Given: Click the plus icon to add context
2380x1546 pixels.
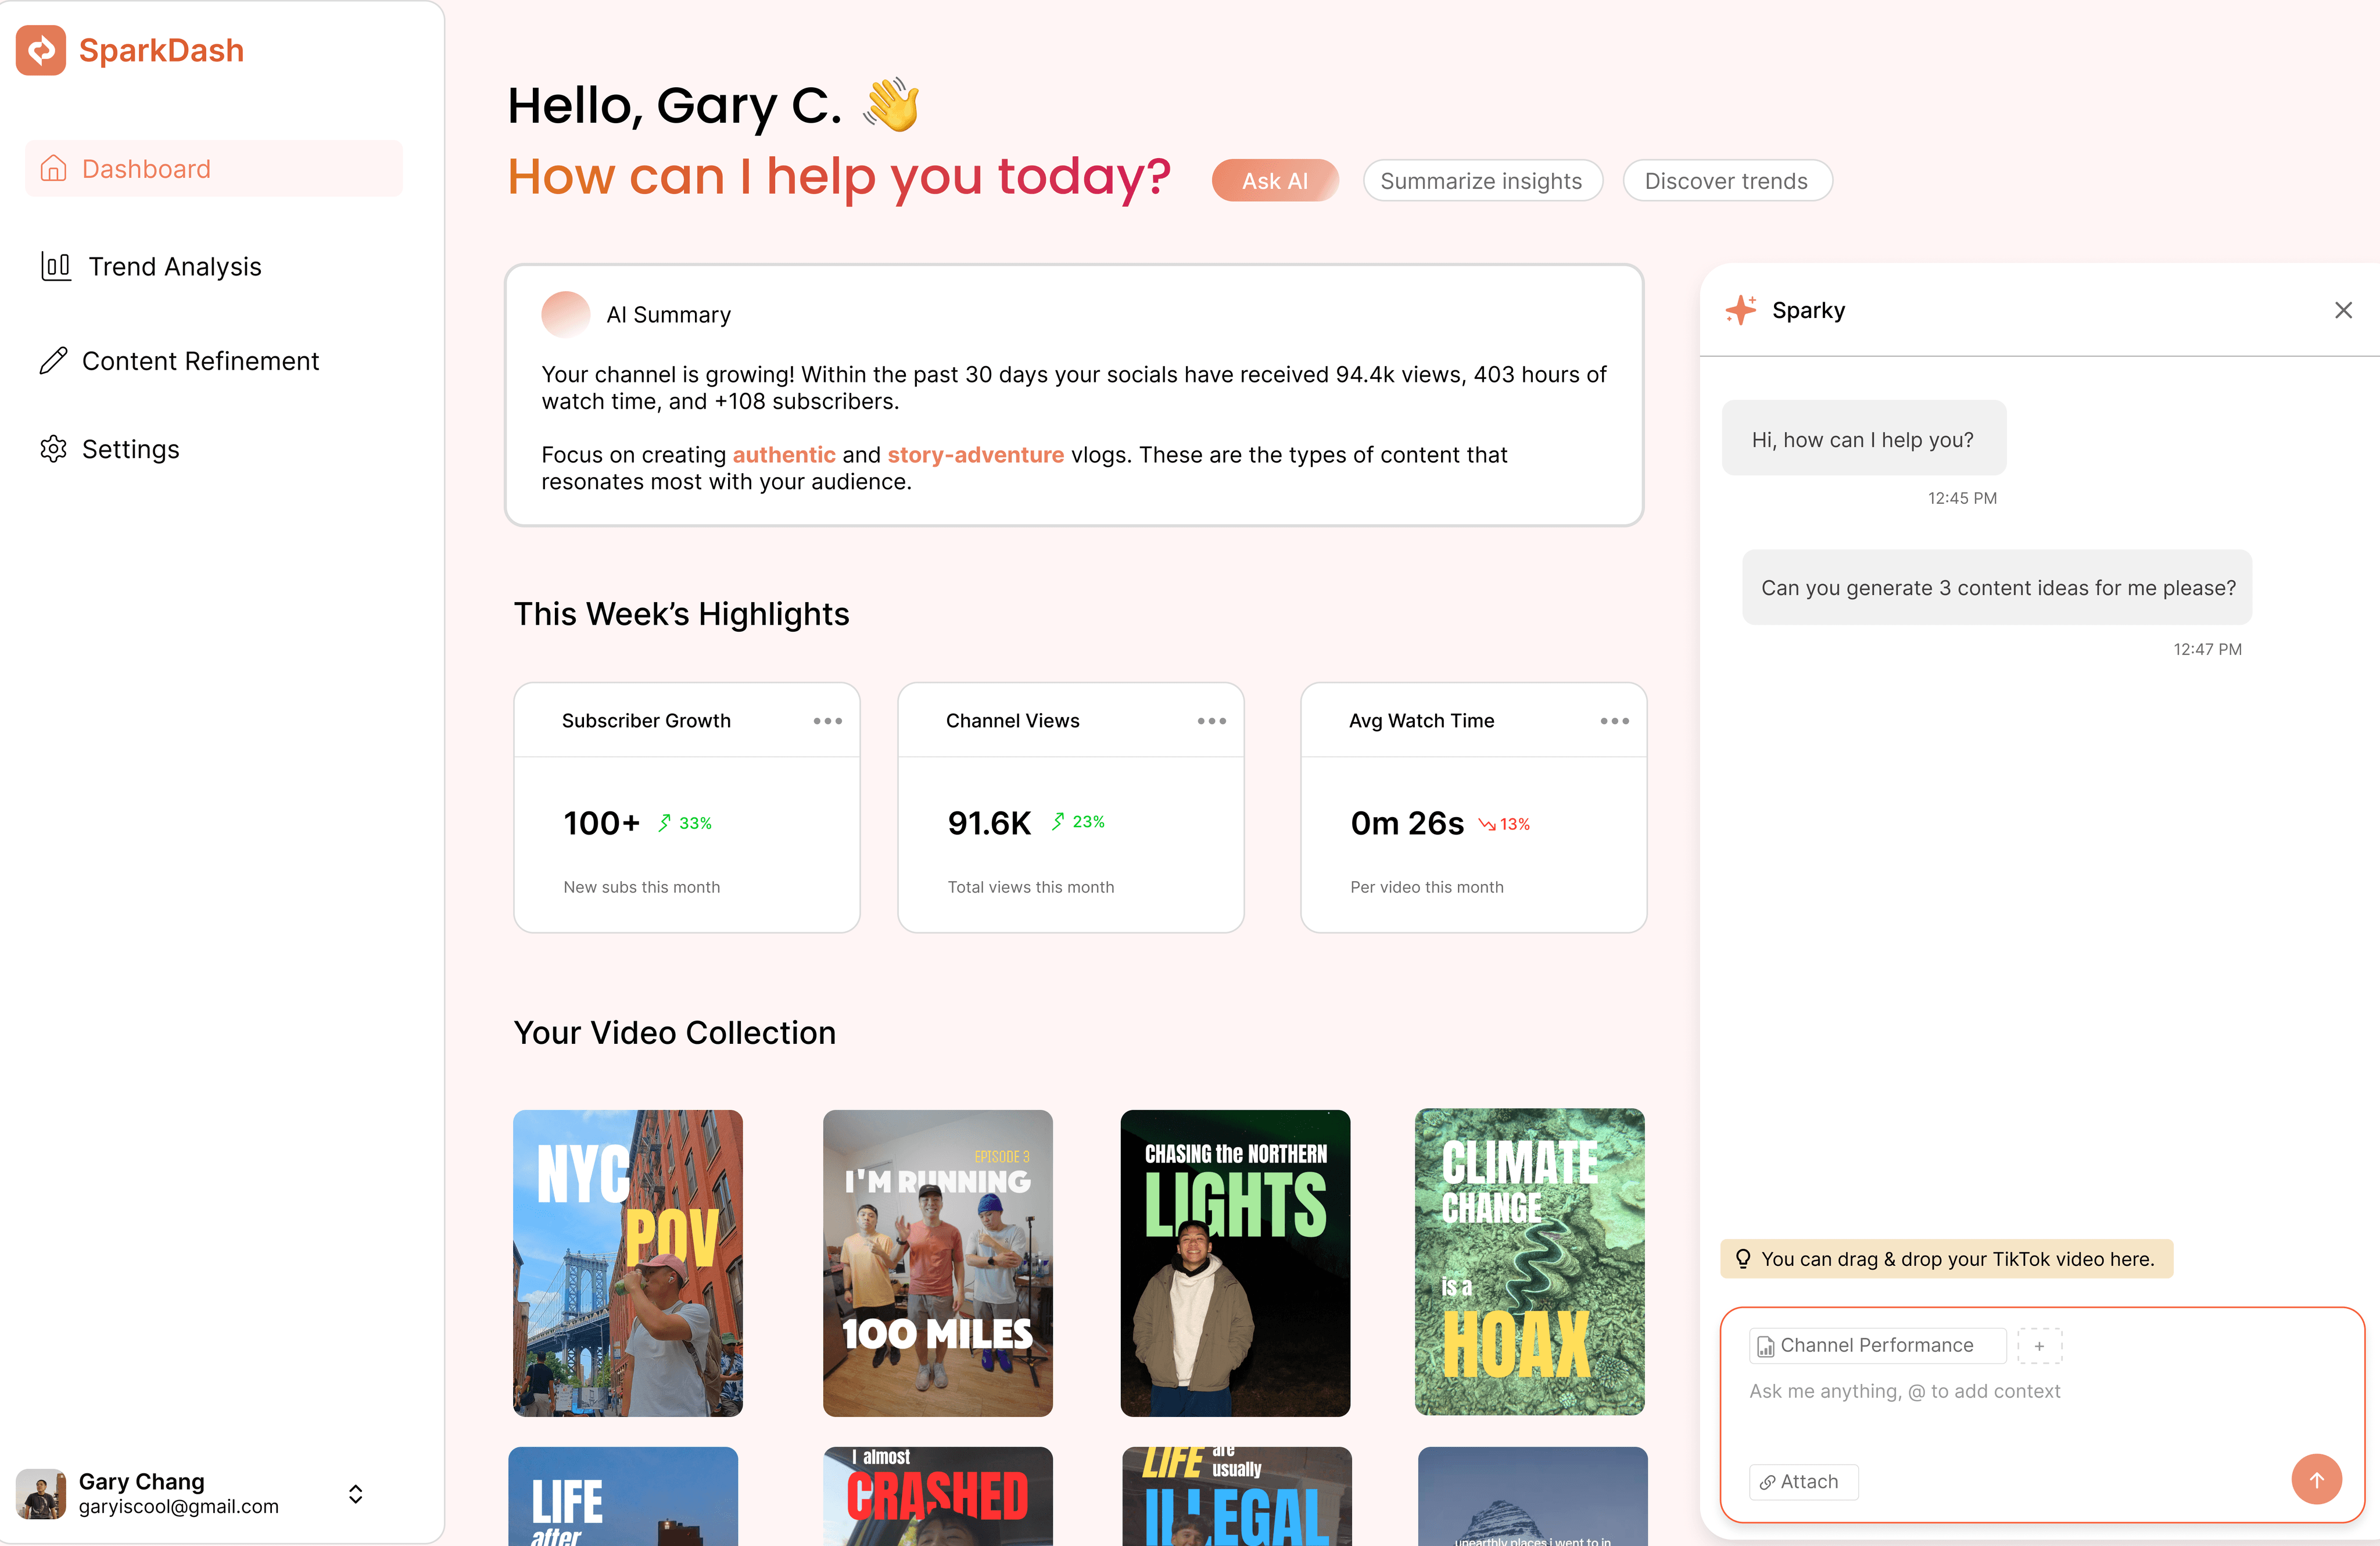Looking at the screenshot, I should (2039, 1345).
